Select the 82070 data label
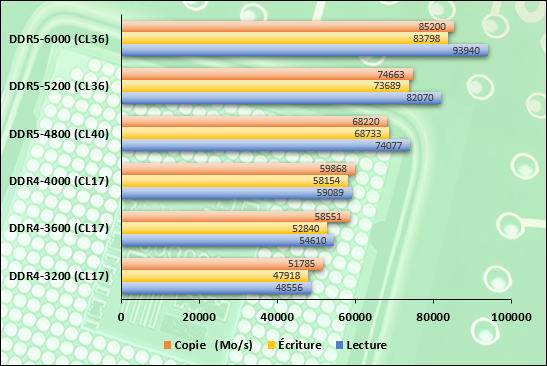 [x=420, y=98]
